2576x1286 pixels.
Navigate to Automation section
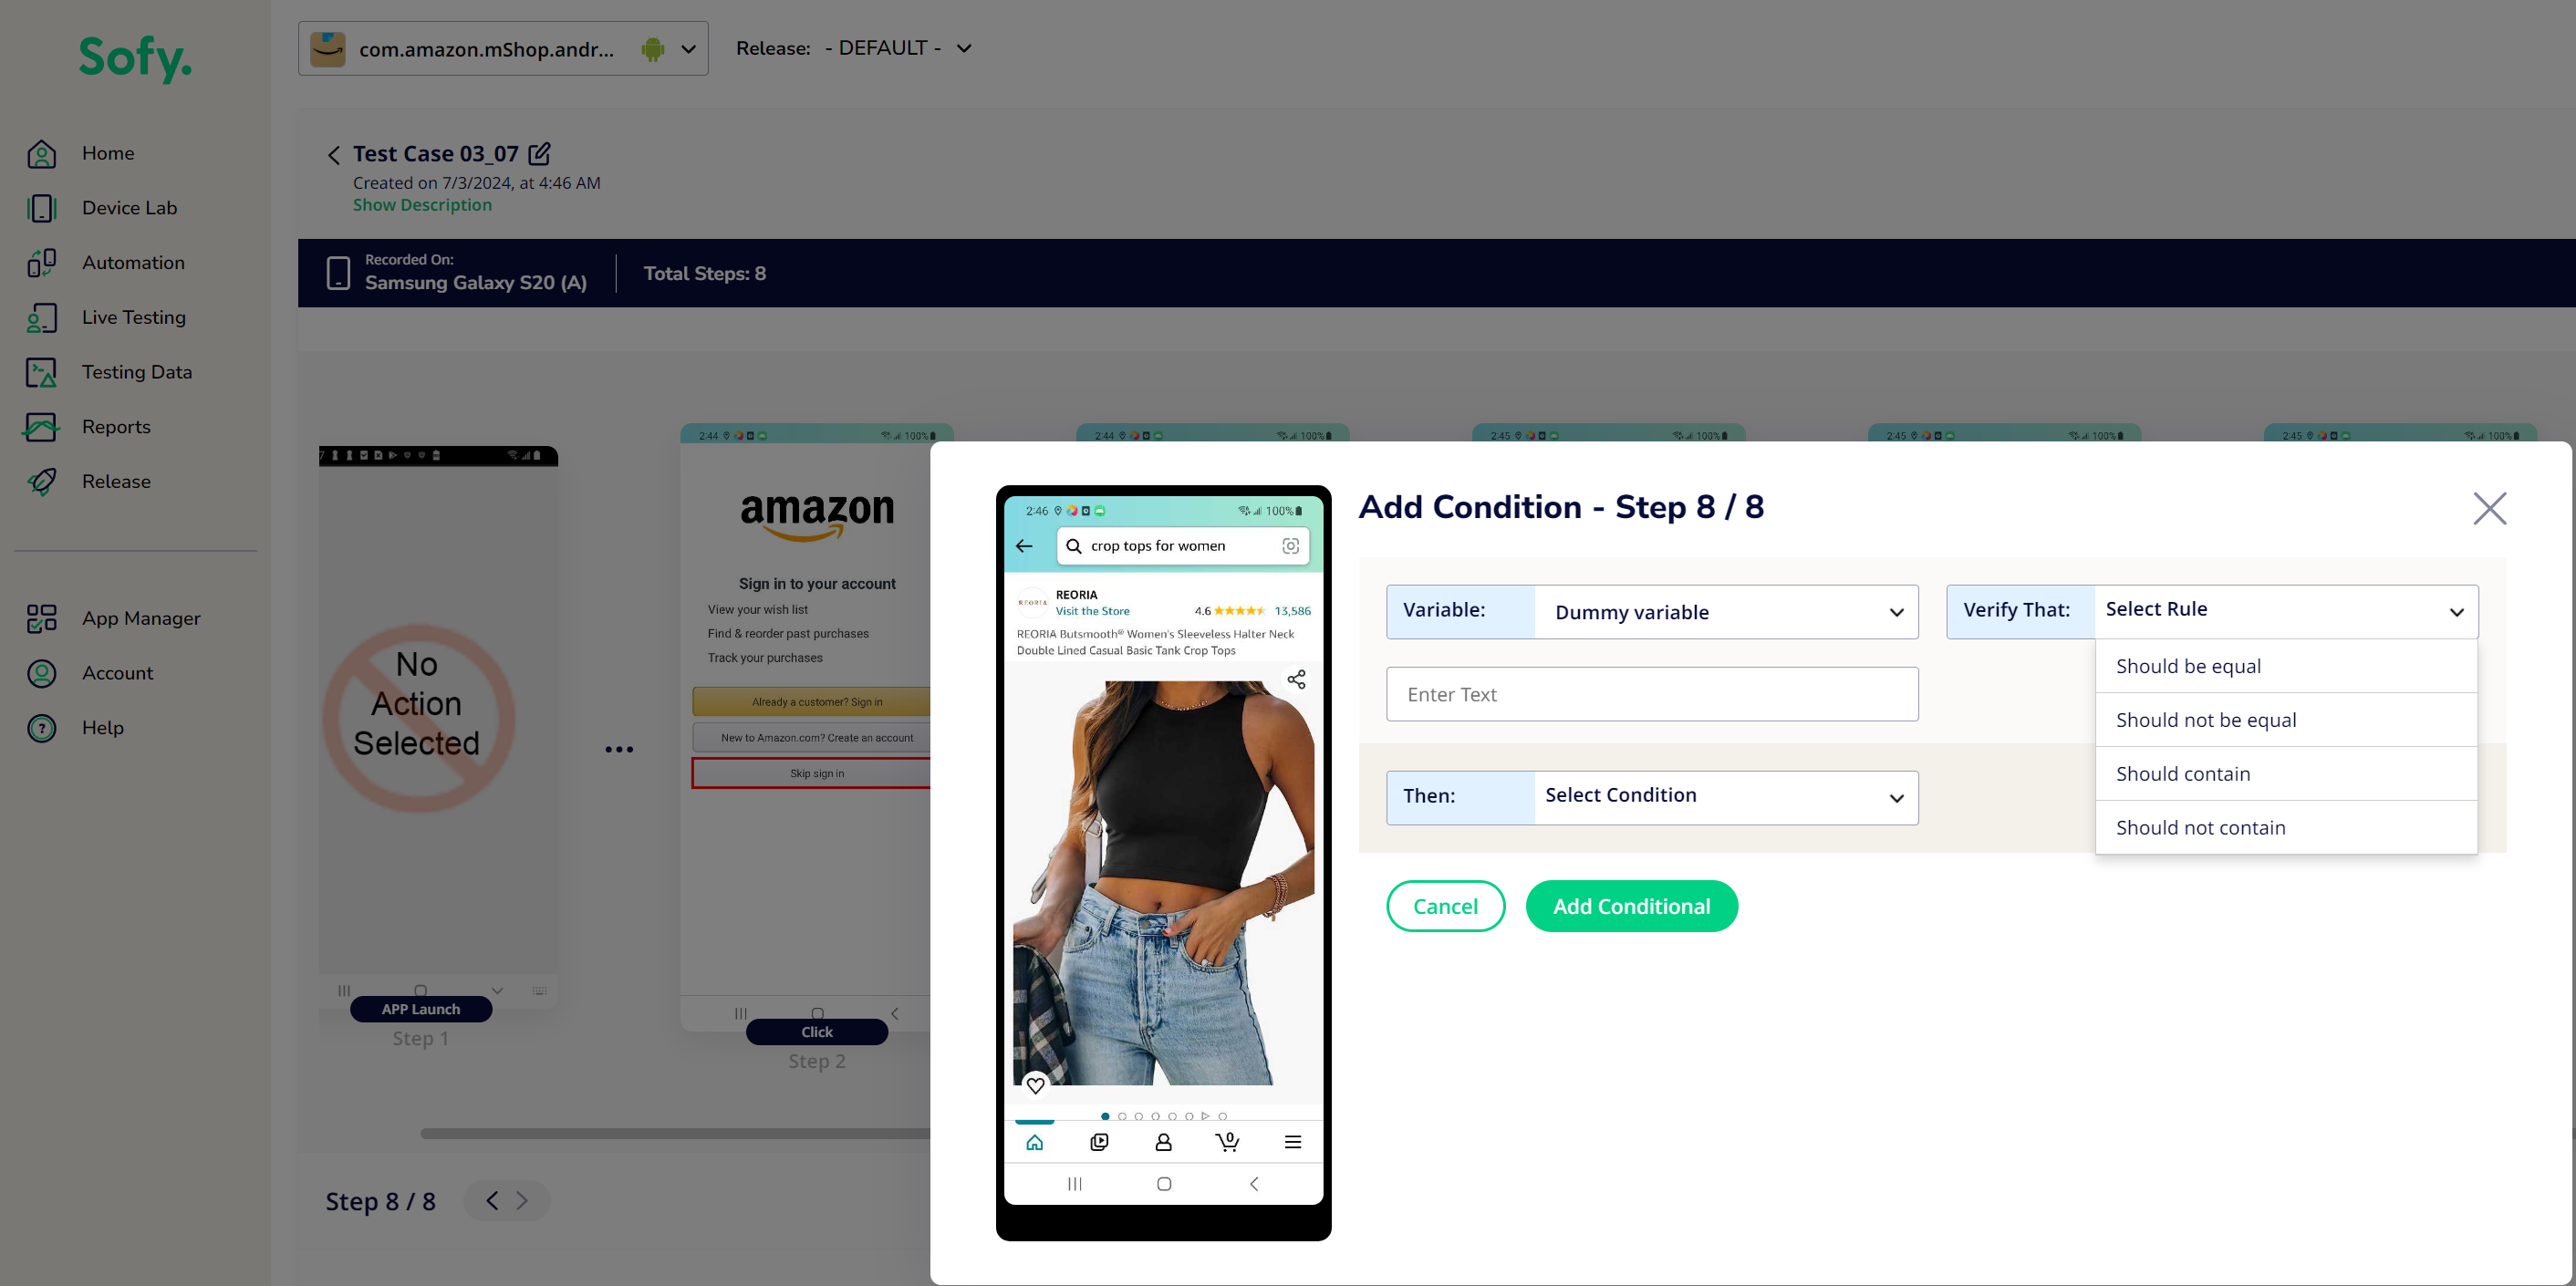point(133,261)
